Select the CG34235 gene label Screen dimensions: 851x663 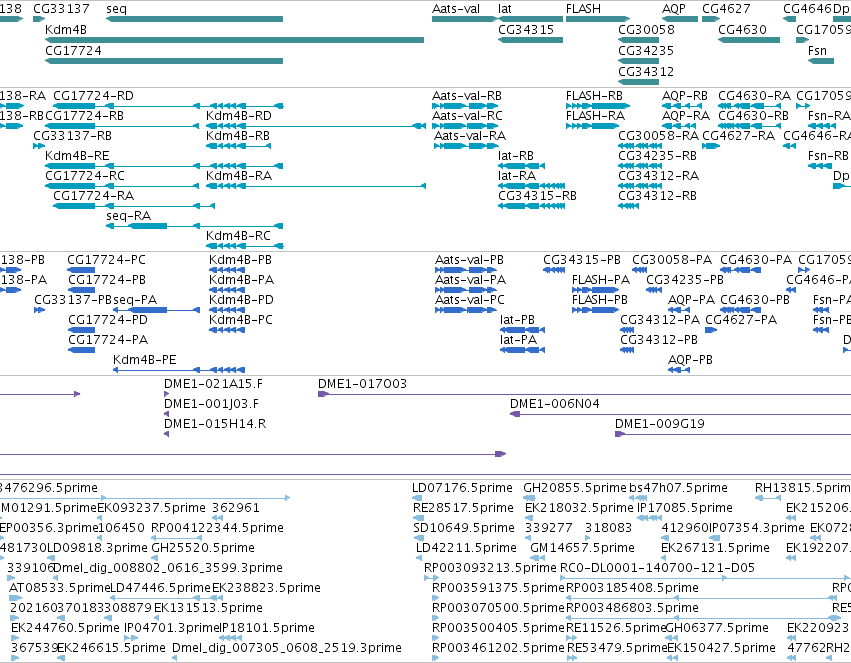pos(646,50)
